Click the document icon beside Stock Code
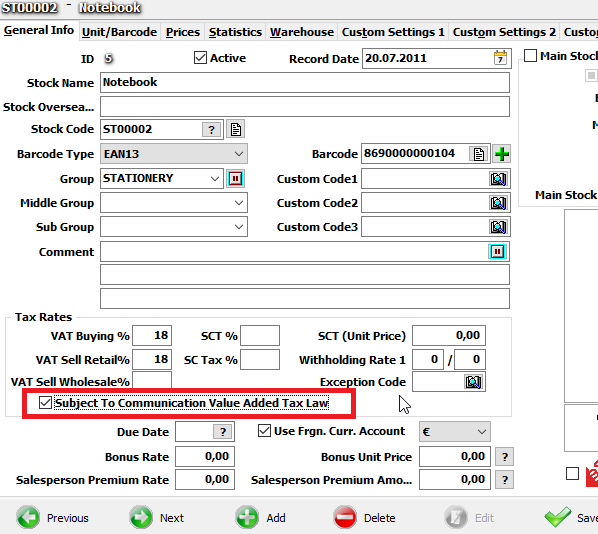Viewport: 598px width, 534px height. [x=236, y=129]
